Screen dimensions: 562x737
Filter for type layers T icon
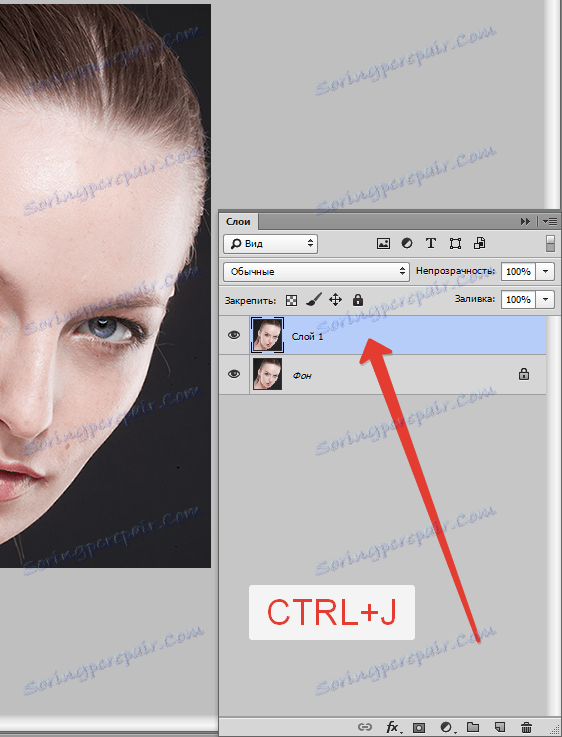tap(430, 243)
